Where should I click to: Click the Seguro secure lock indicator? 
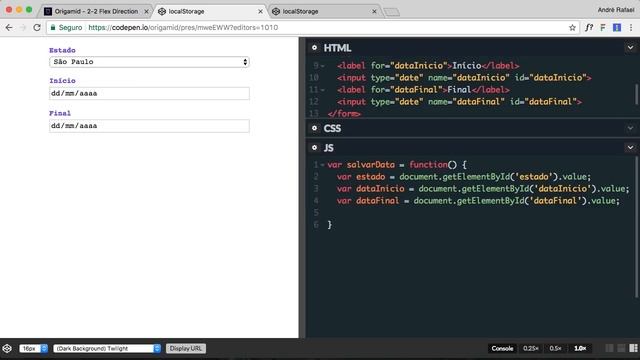tap(66, 27)
